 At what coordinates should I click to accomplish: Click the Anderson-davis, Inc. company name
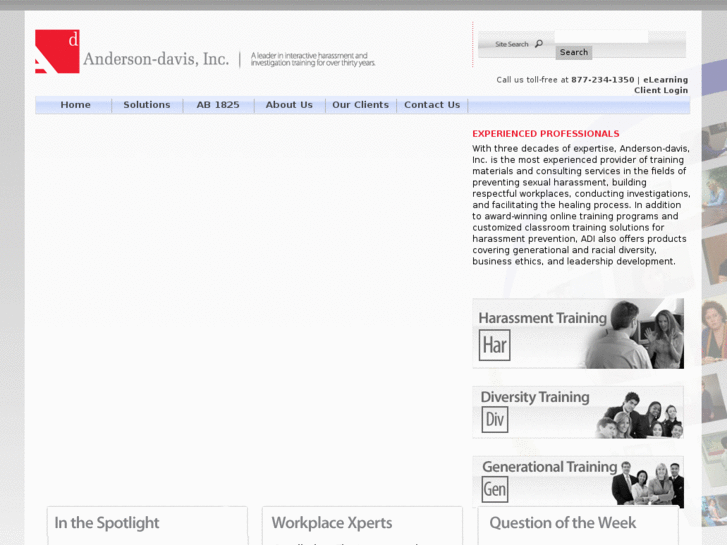click(156, 59)
